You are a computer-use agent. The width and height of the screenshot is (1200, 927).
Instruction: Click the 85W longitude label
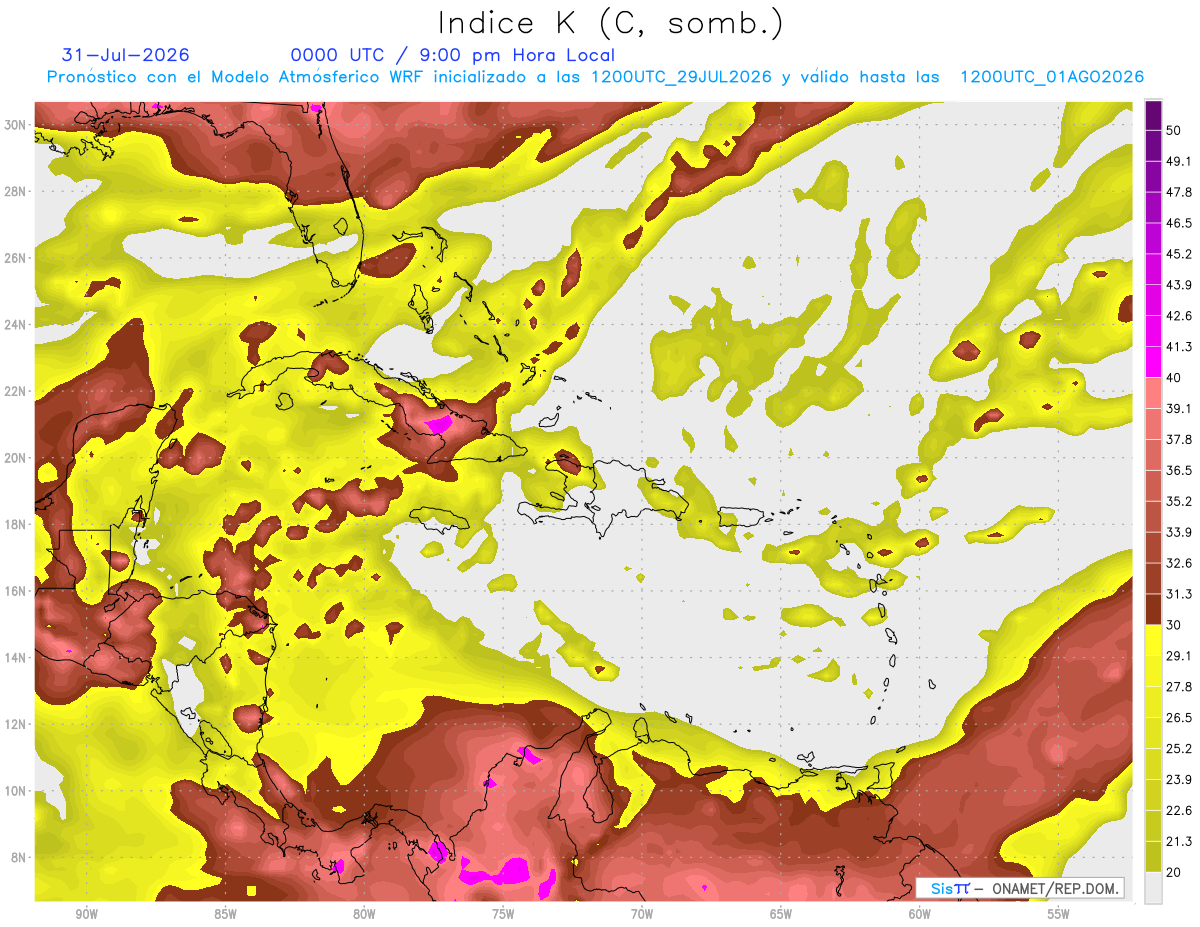tap(225, 915)
